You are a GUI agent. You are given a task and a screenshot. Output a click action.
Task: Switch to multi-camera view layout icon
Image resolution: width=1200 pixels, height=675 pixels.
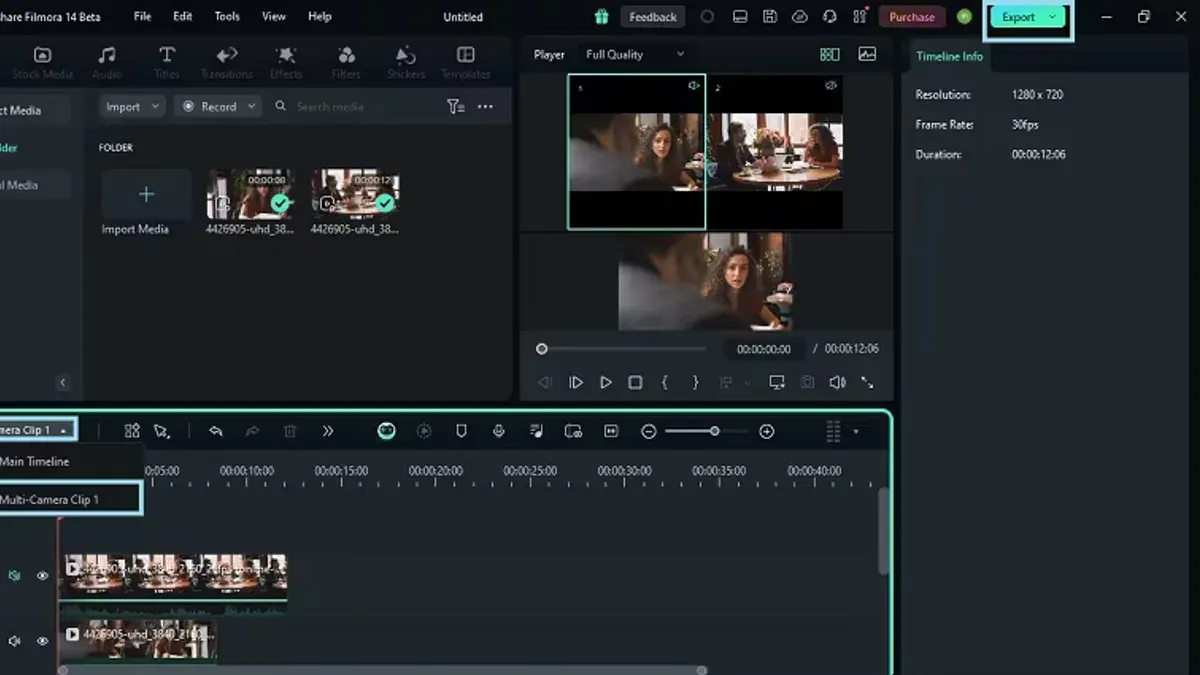[x=829, y=55]
